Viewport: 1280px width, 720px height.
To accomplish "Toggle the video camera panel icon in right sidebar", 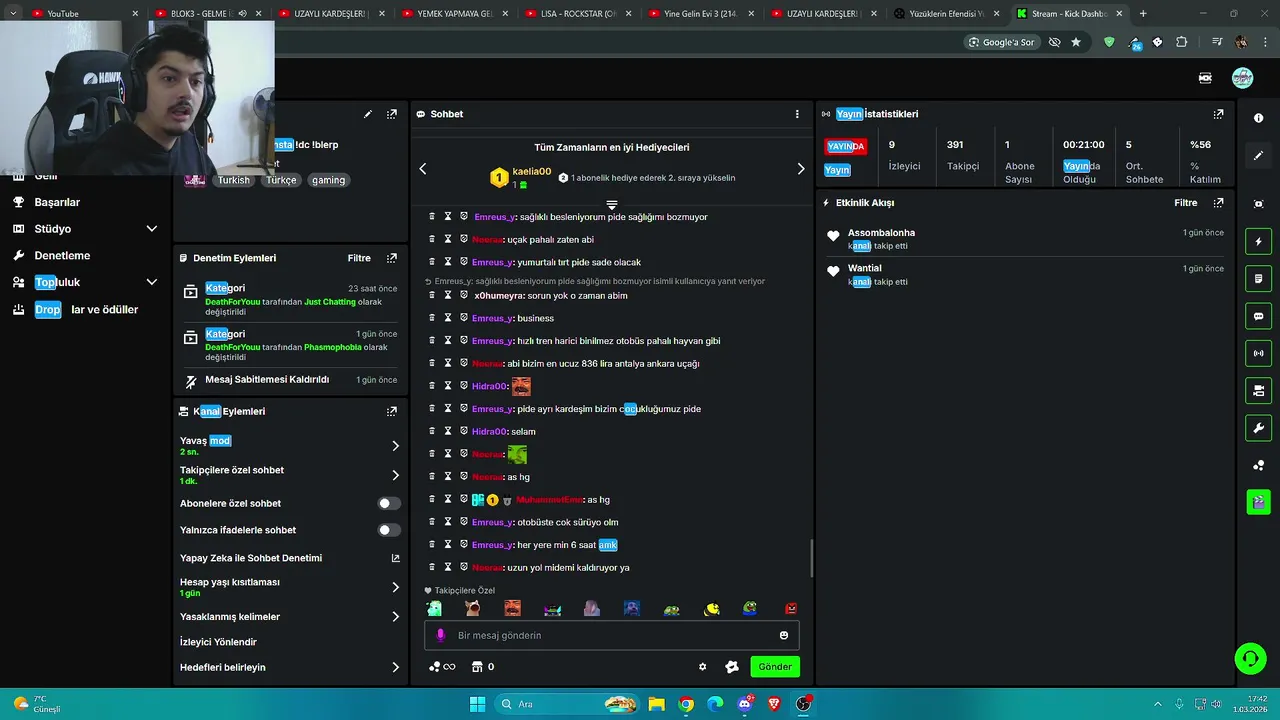I will [1258, 390].
